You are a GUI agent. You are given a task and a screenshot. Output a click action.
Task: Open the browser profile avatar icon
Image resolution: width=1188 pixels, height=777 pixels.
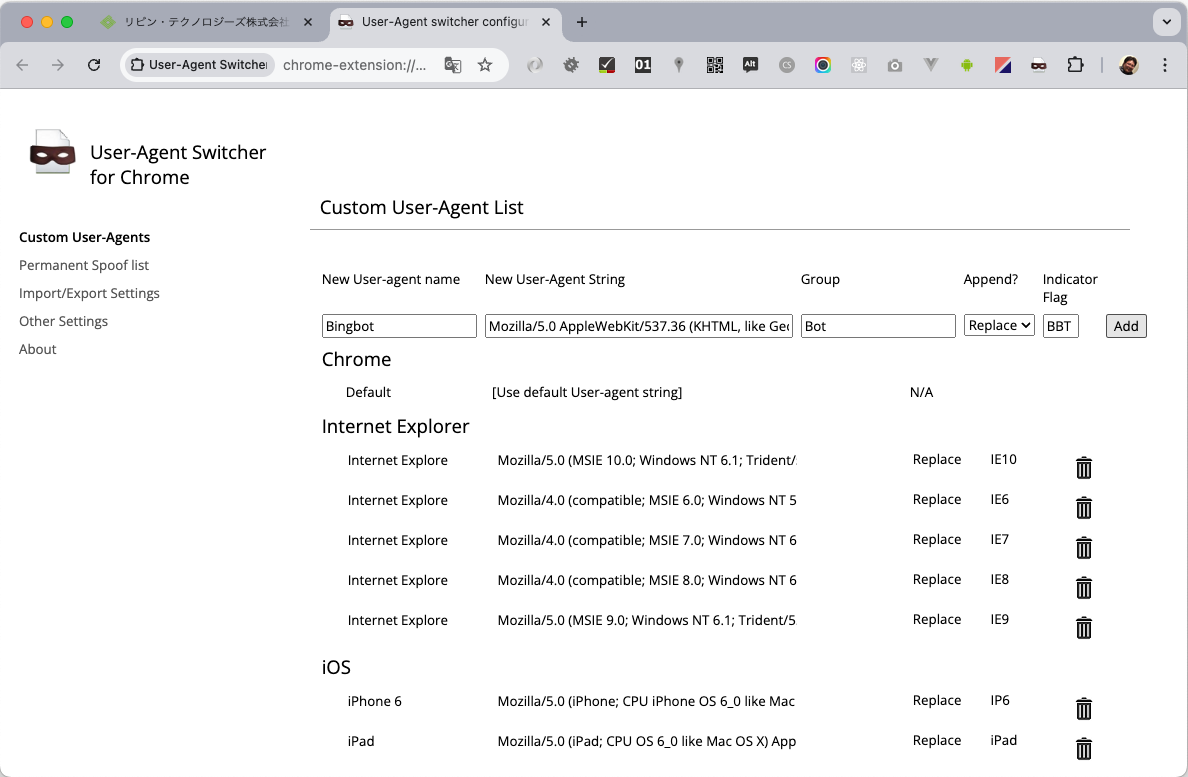pyautogui.click(x=1128, y=65)
